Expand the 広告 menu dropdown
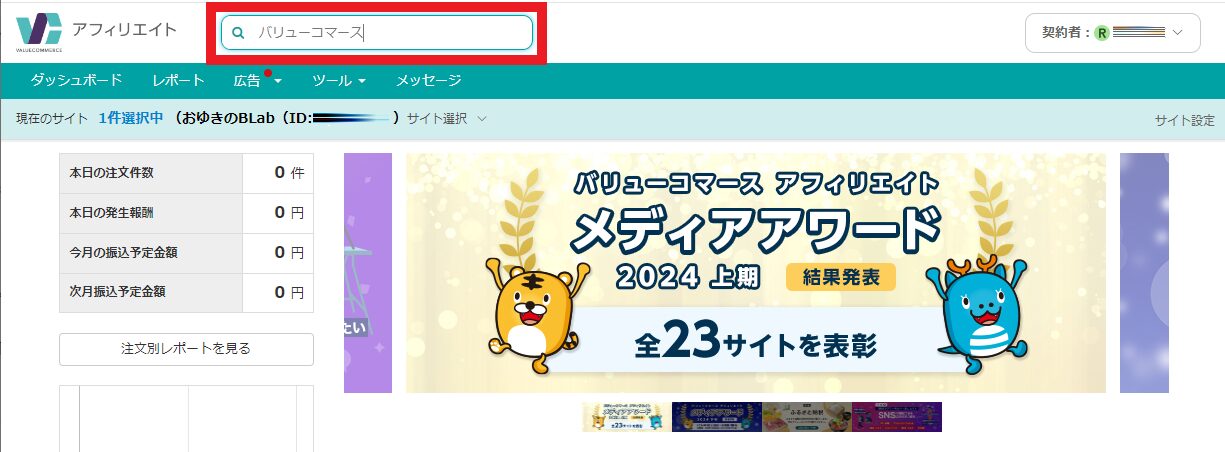 pyautogui.click(x=258, y=80)
